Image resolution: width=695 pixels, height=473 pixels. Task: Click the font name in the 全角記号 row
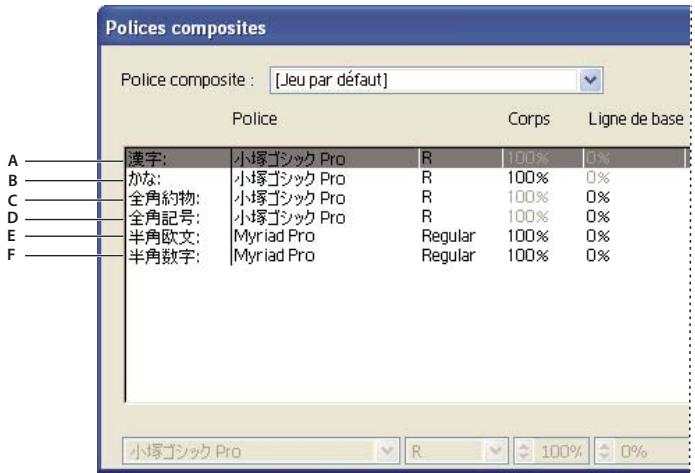tap(289, 217)
